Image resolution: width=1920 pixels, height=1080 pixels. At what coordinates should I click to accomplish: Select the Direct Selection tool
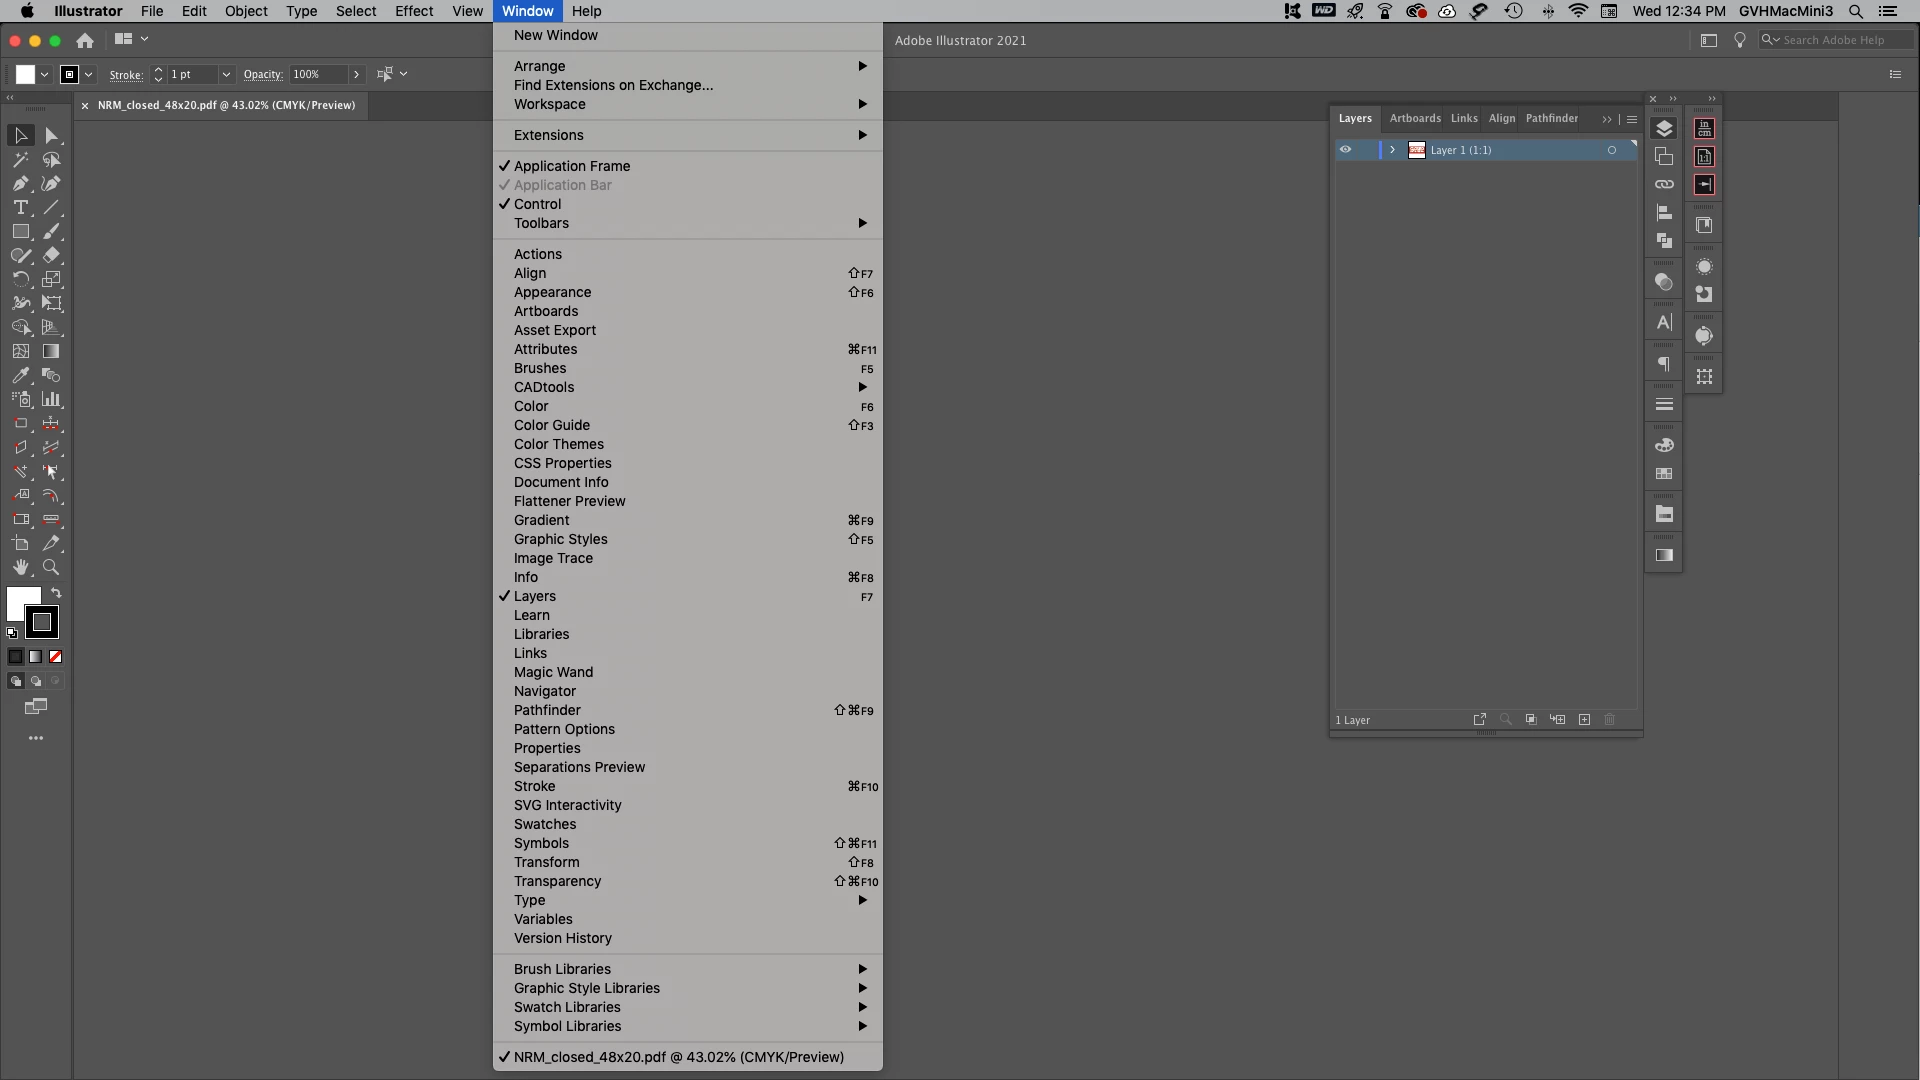click(x=51, y=135)
